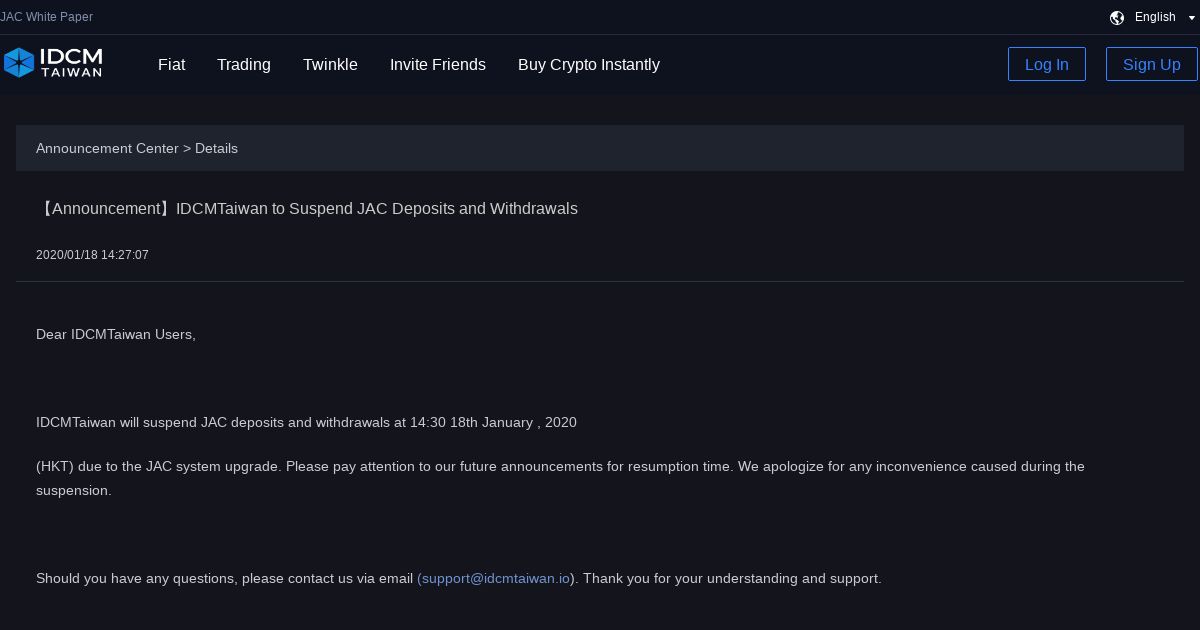Click the "Dear IDCMTaiwan Users" greeting
This screenshot has width=1200, height=630.
tap(116, 334)
